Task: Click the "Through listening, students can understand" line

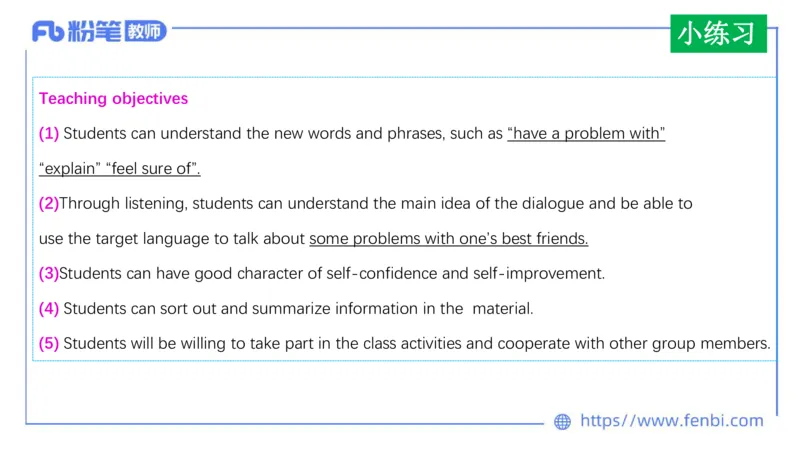Action: tap(376, 204)
